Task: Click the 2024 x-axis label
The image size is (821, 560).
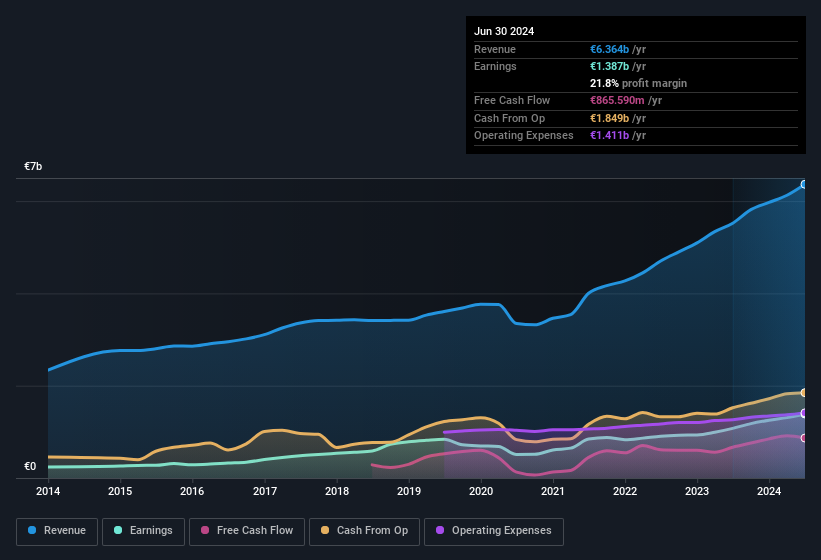Action: pyautogui.click(x=769, y=491)
